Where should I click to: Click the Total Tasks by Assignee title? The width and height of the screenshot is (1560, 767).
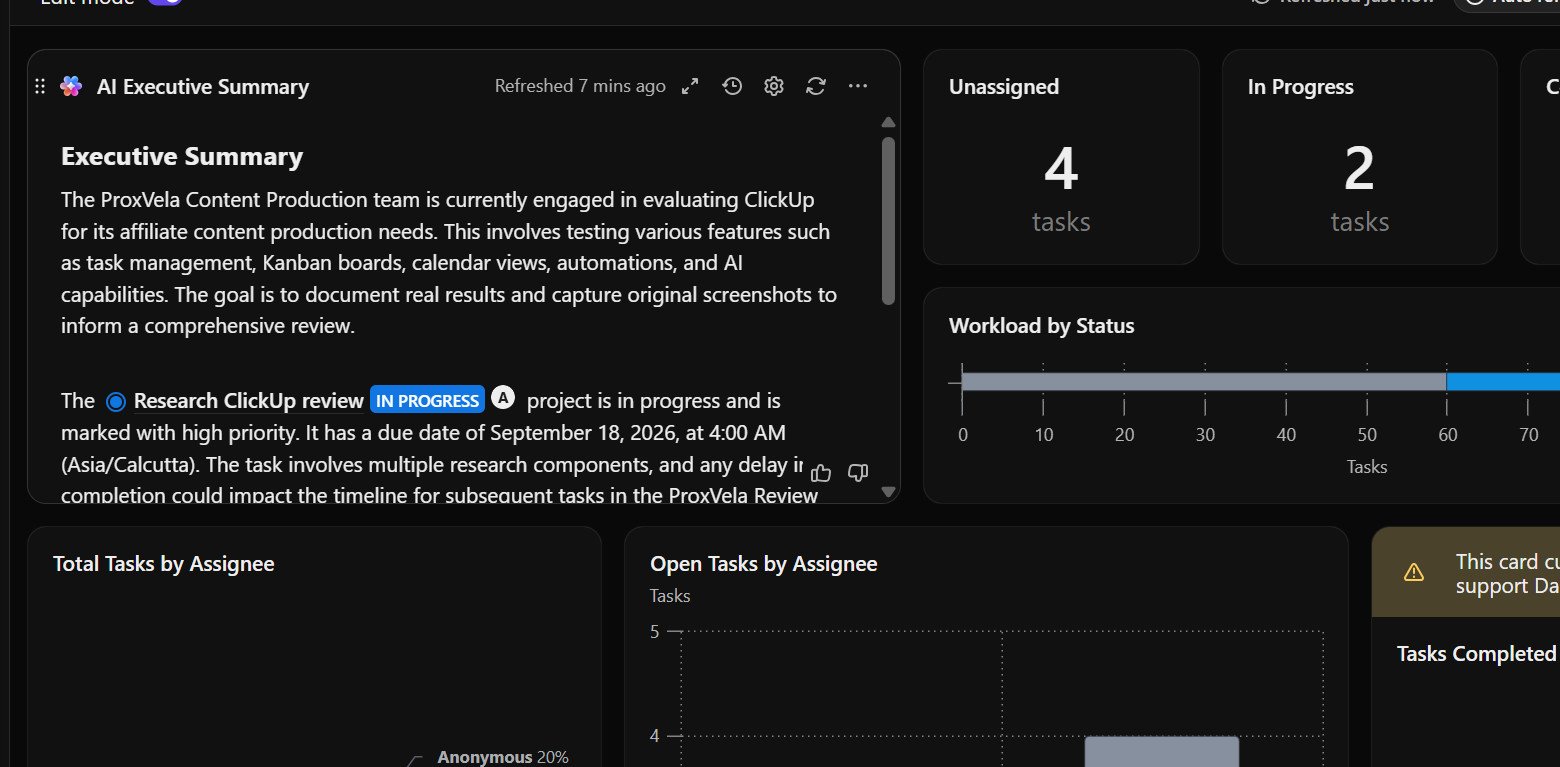coord(164,564)
